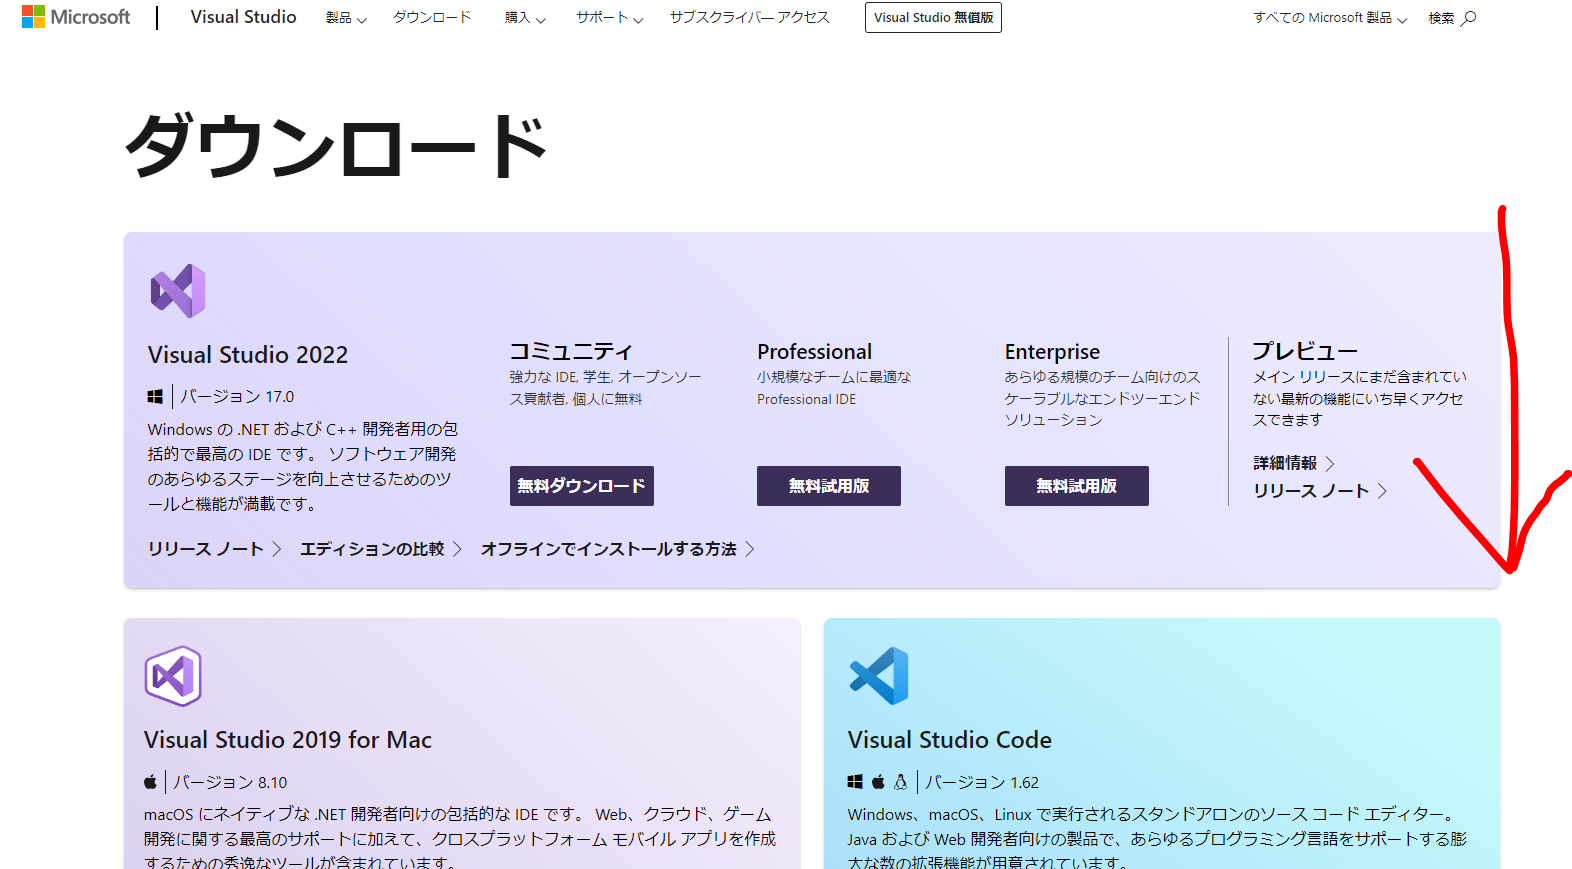Click the Linux penguin icon in VS Code card

(900, 782)
